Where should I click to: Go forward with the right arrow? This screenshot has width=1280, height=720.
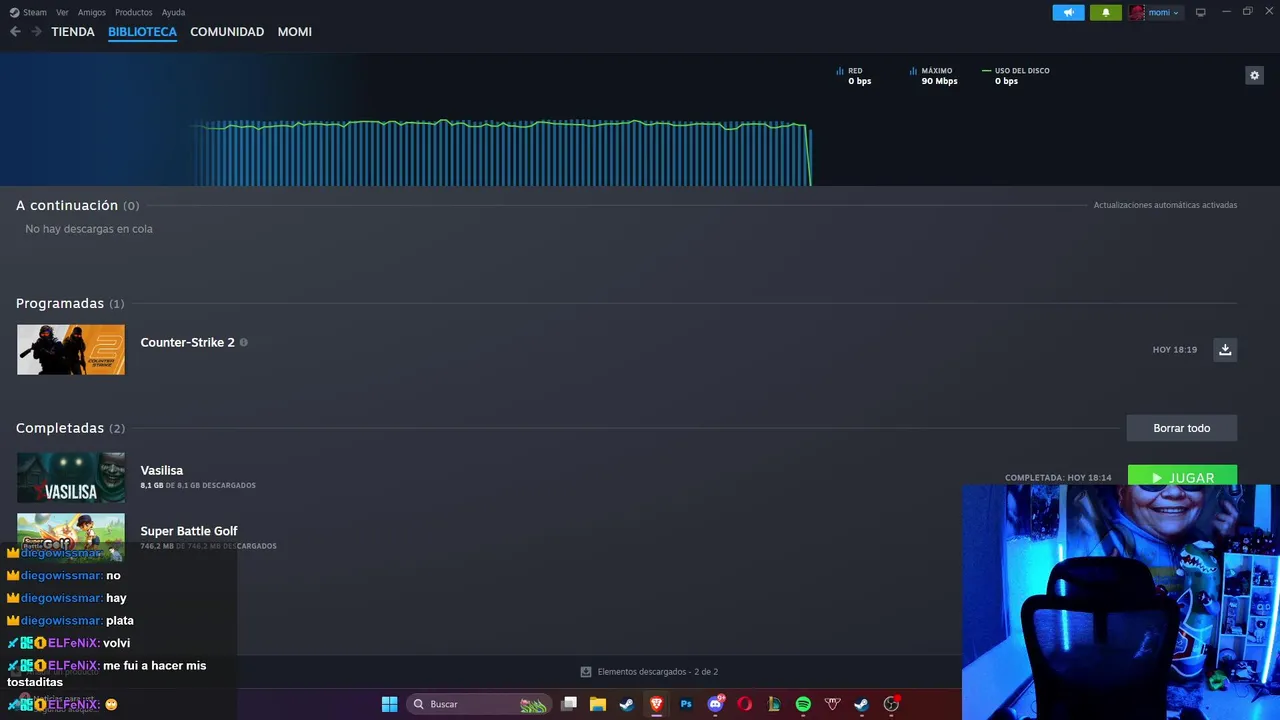36,32
